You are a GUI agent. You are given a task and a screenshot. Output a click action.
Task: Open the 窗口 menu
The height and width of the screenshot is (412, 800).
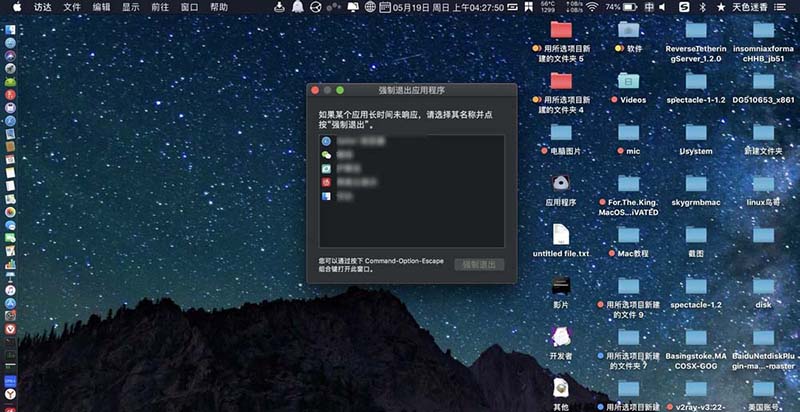click(x=189, y=7)
